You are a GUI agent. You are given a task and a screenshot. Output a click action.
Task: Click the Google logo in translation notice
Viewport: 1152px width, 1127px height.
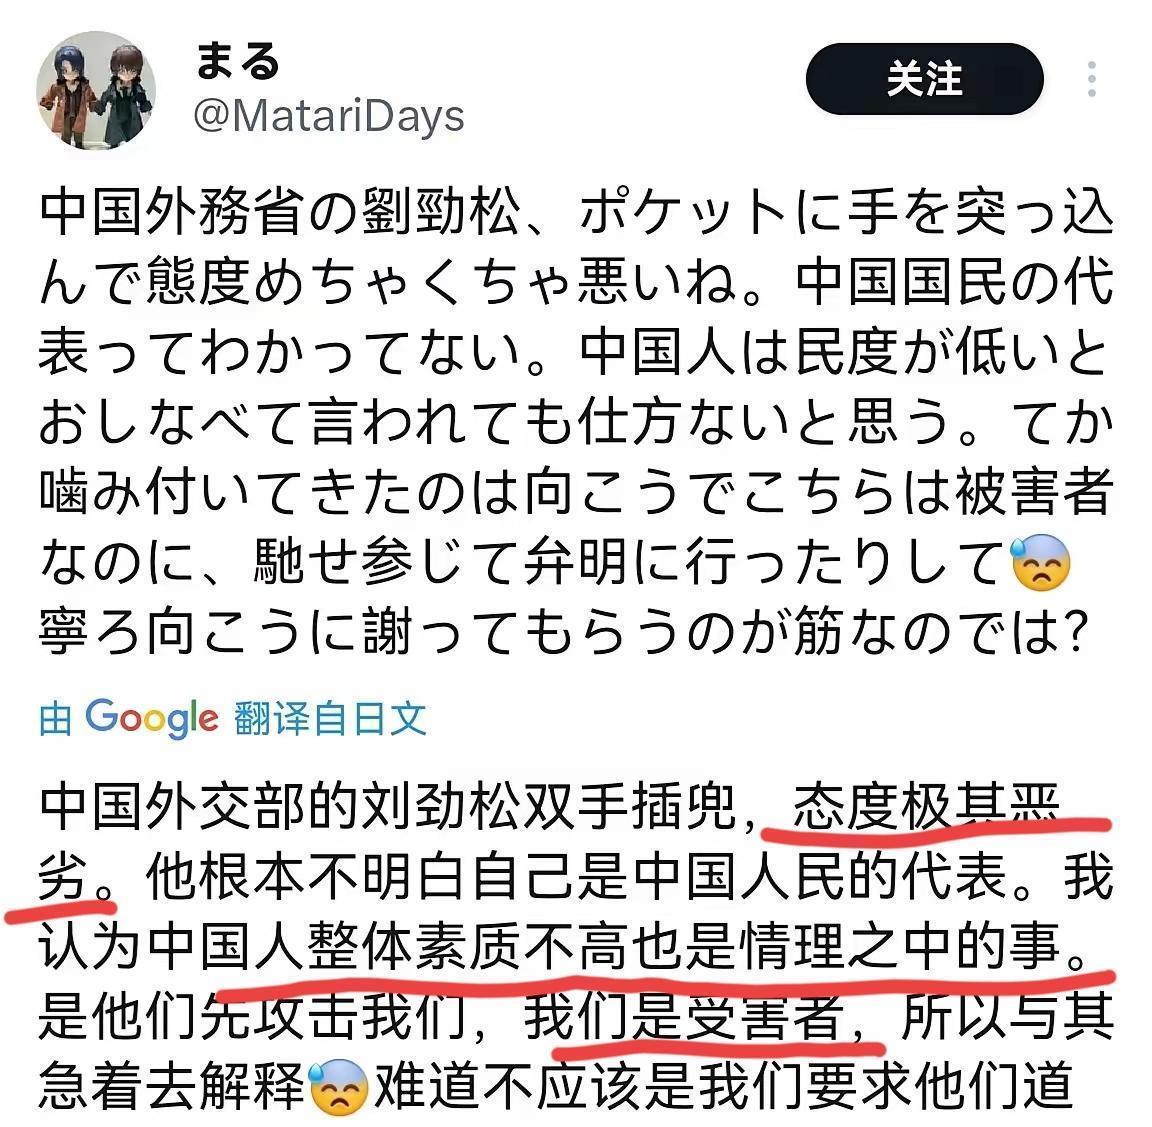(151, 718)
